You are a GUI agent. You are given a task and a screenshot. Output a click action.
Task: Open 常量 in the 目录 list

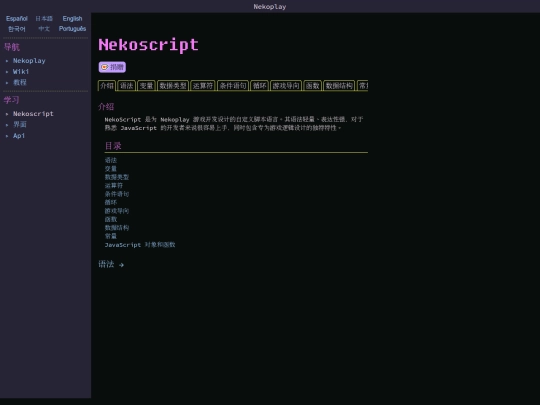[x=111, y=236]
